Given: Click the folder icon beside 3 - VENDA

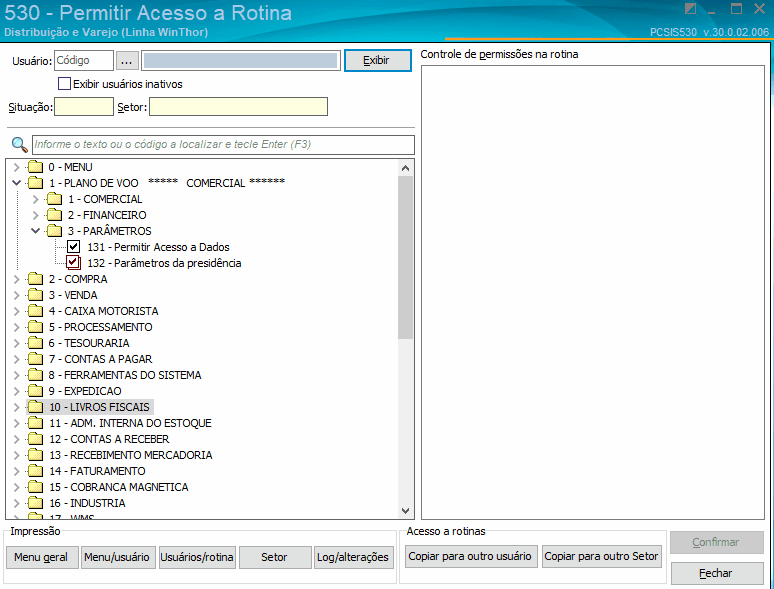Looking at the screenshot, I should 36,295.
